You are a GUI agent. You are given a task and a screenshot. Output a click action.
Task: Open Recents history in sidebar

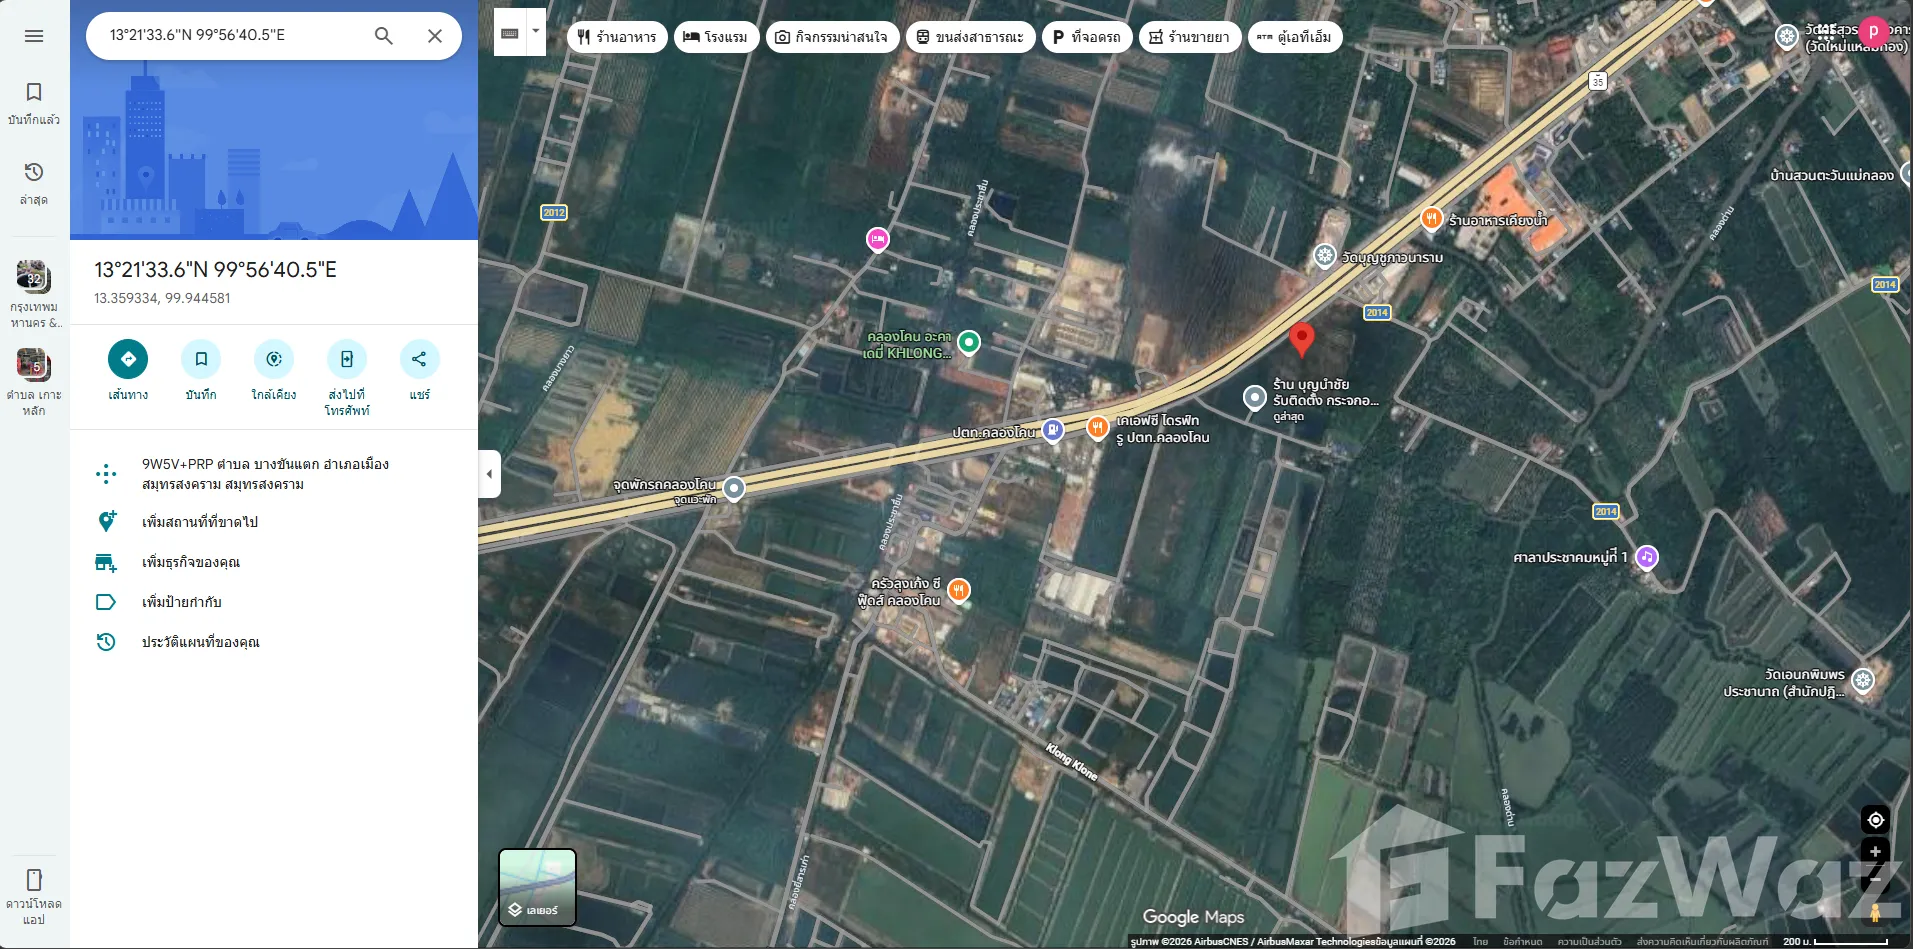click(x=34, y=183)
